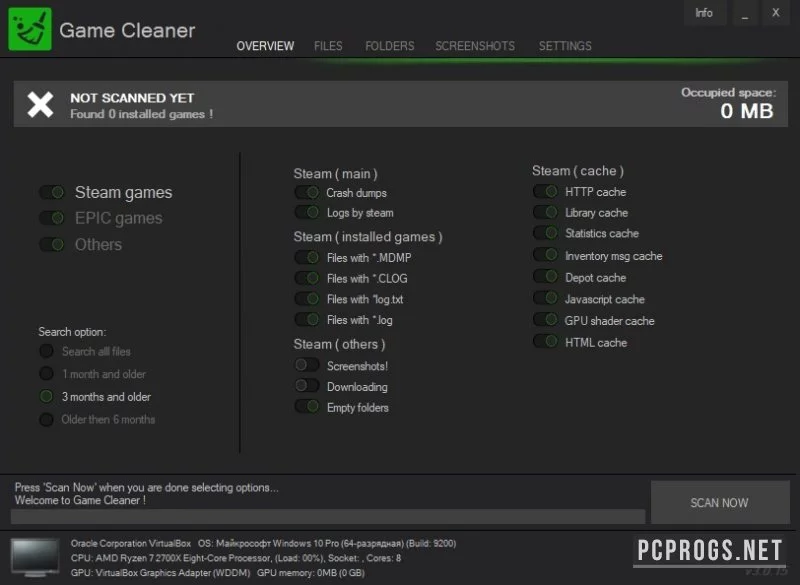Screen dimensions: 800x585
Task: Toggle Files with *.CLOG switch
Action: pos(307,278)
